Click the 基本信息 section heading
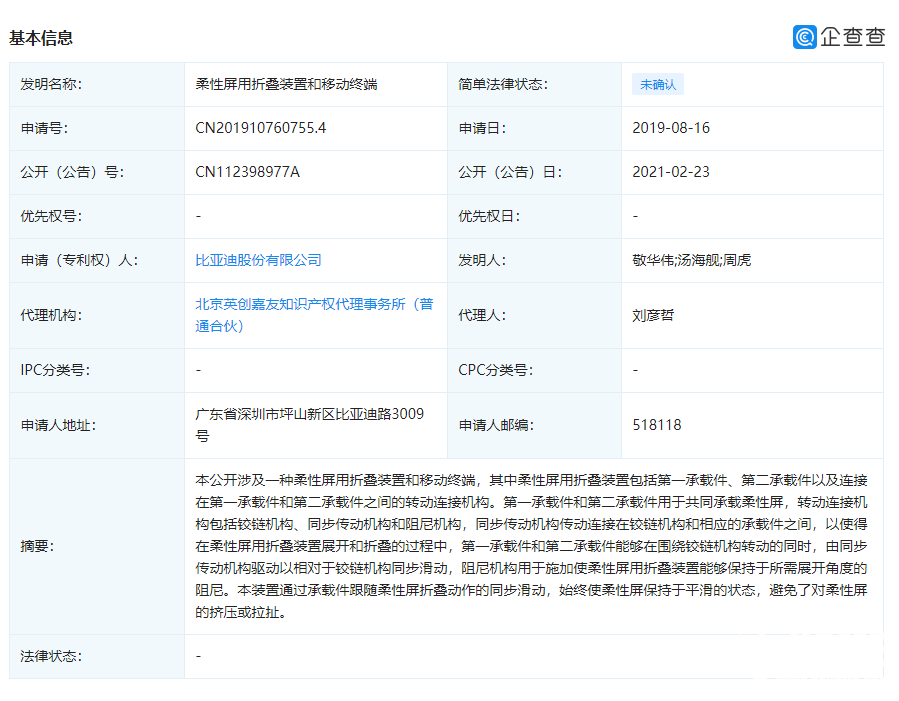Image resolution: width=899 pixels, height=701 pixels. coord(41,38)
